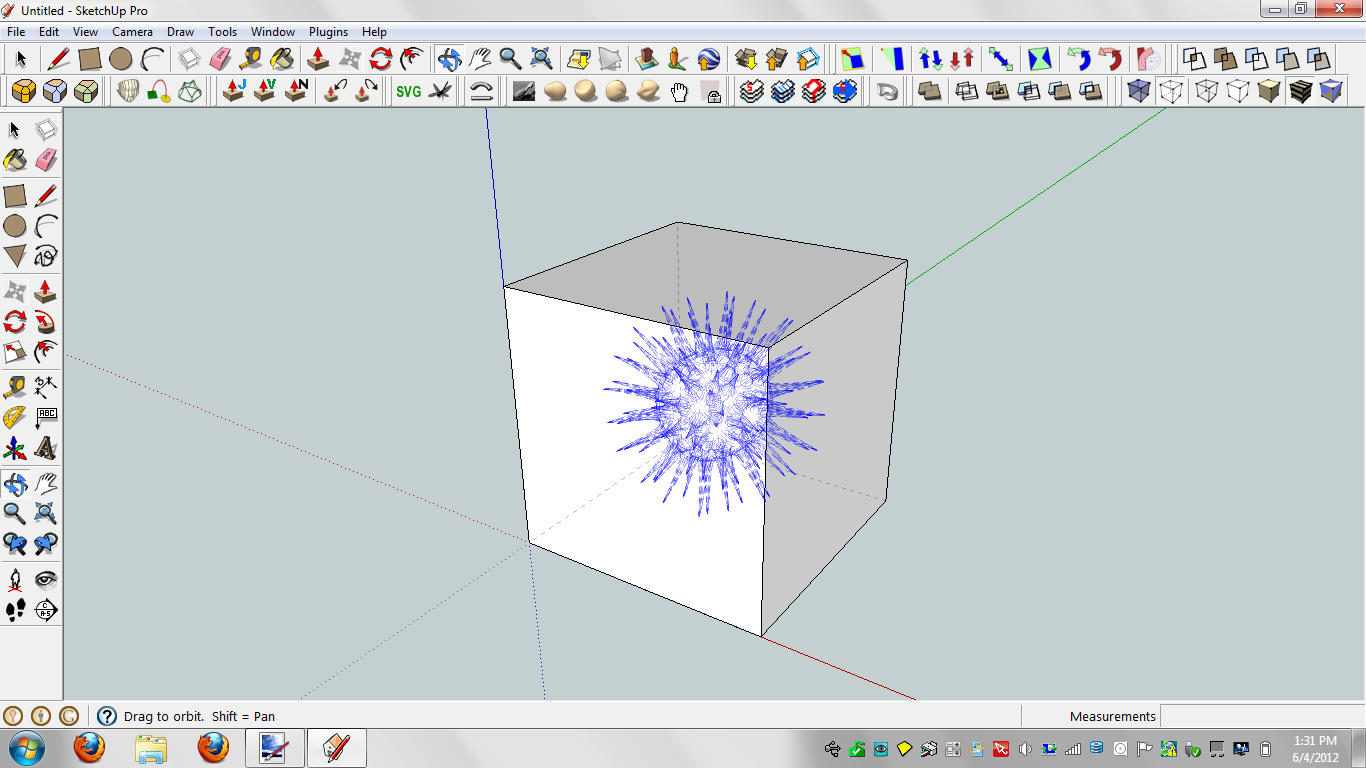Image resolution: width=1366 pixels, height=768 pixels.
Task: Select the Dimension tool
Action: [x=45, y=387]
